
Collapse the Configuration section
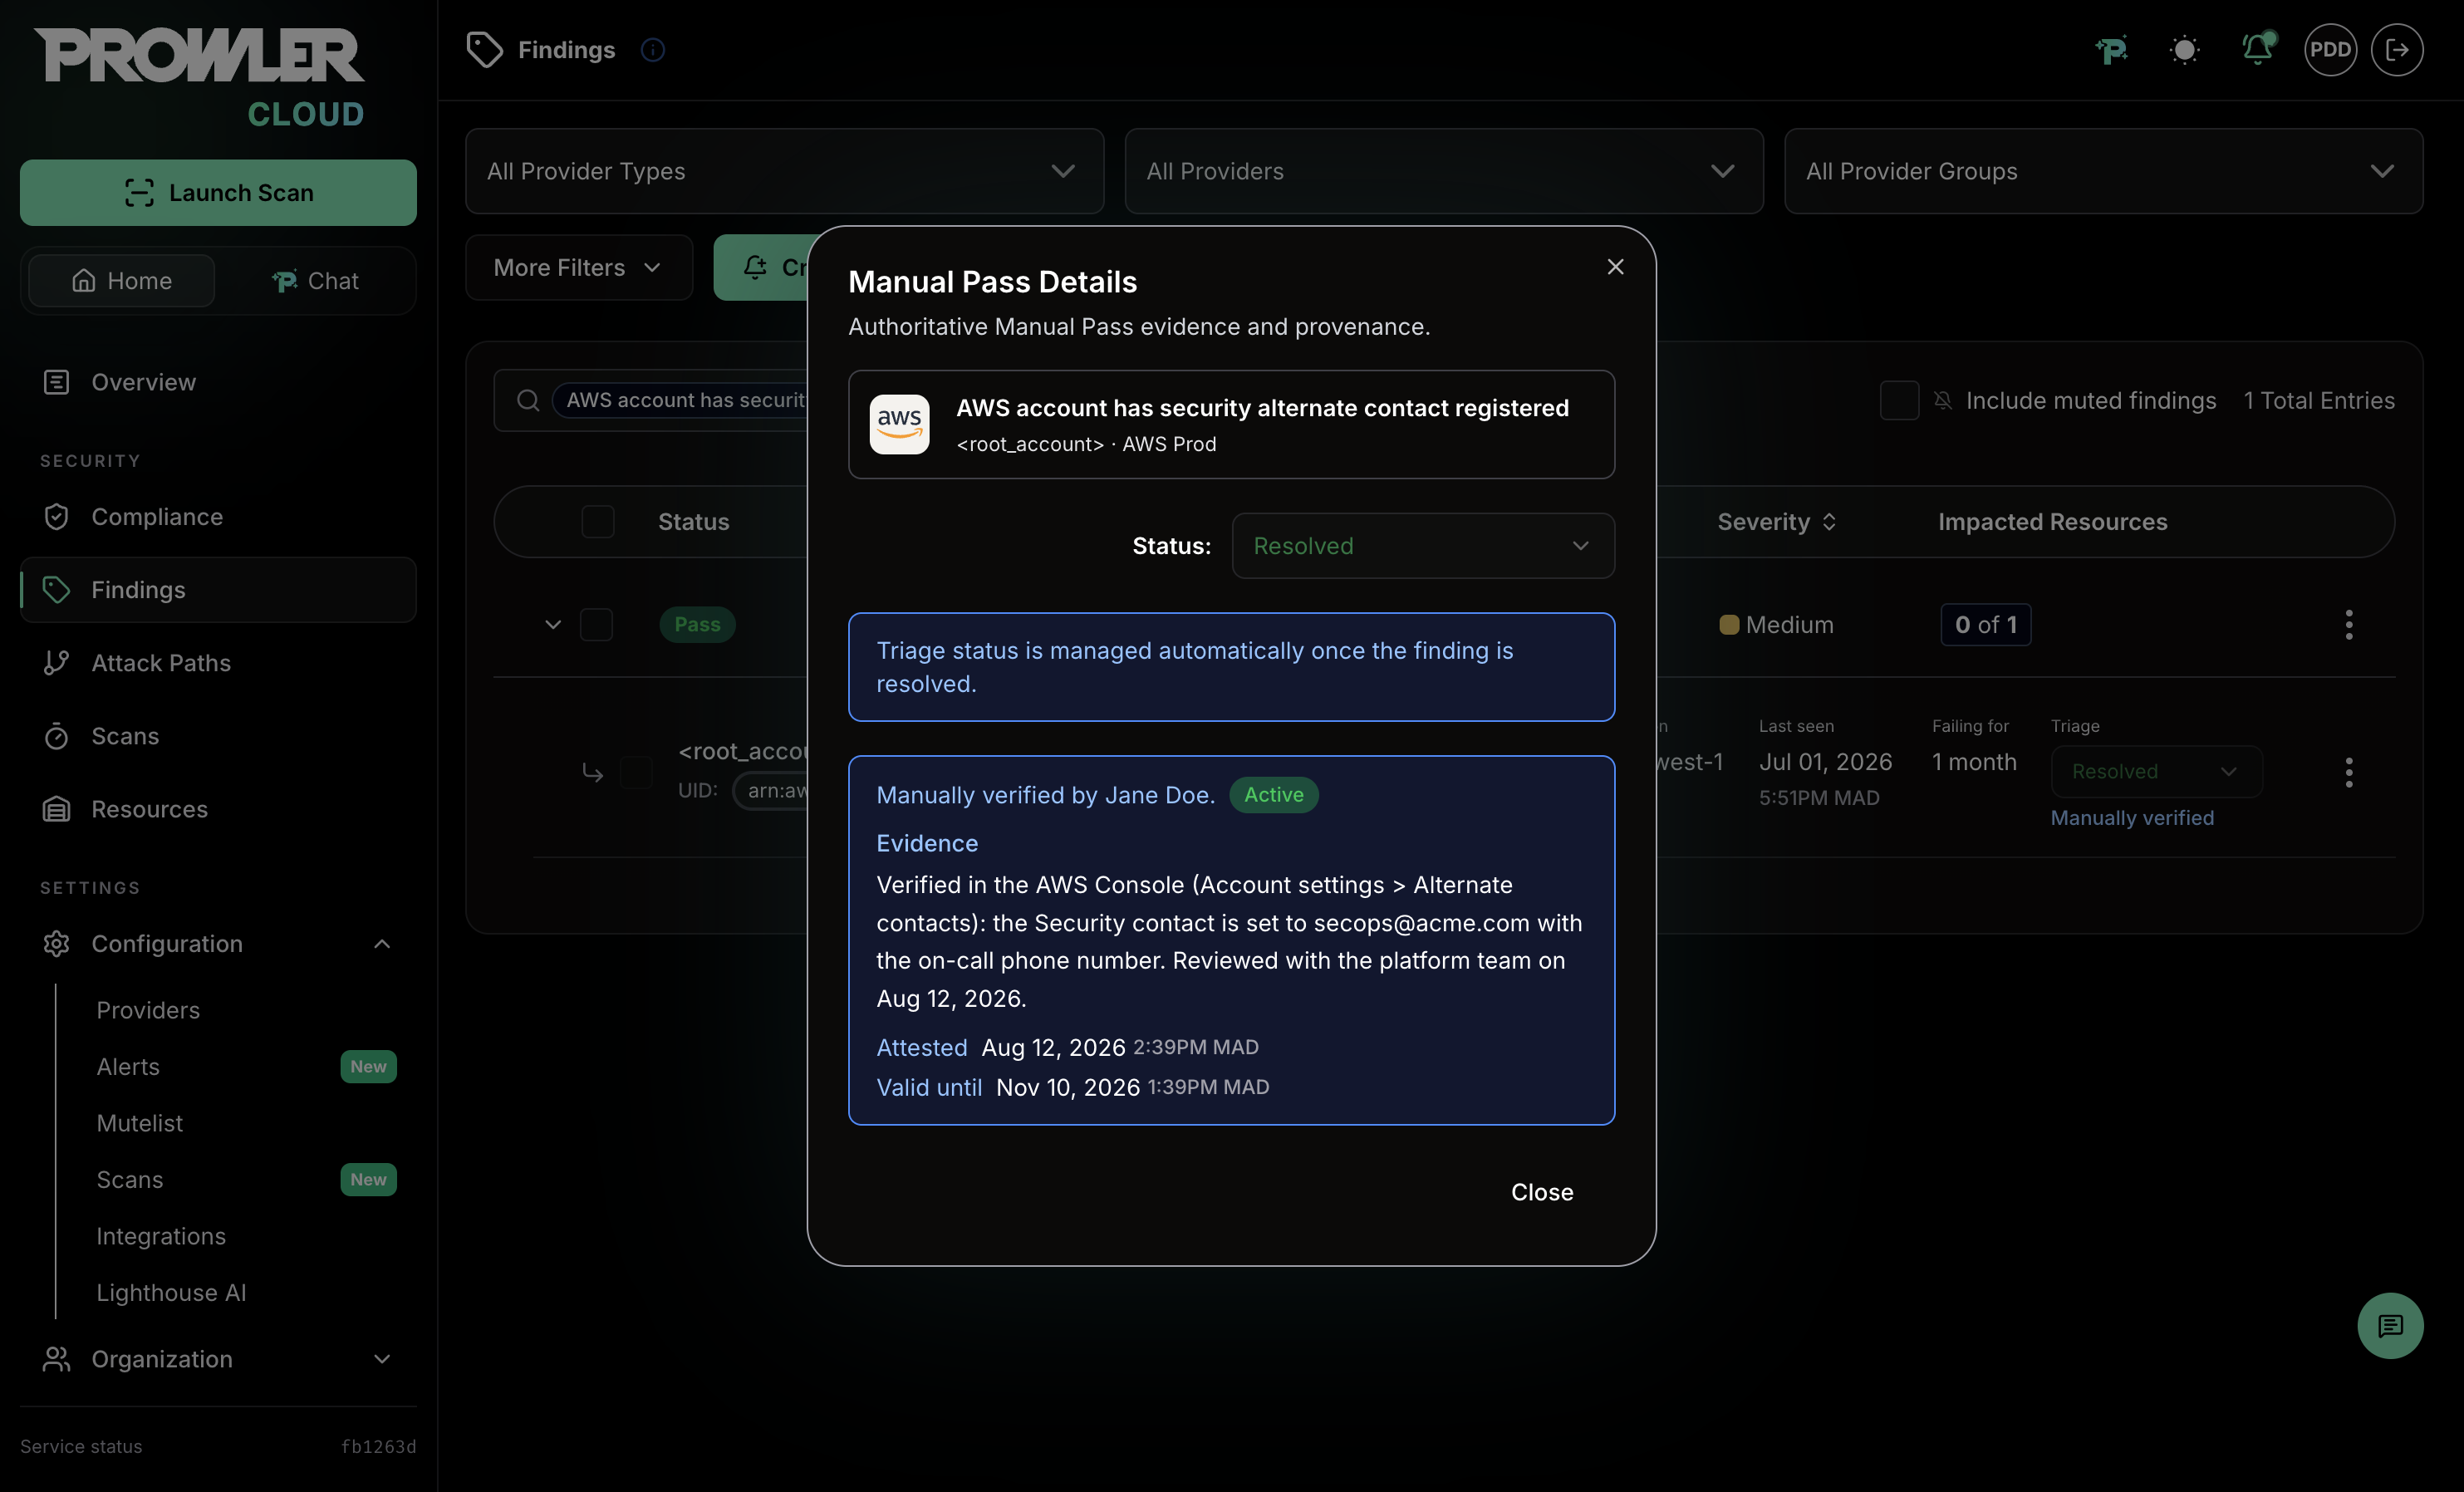pos(218,944)
